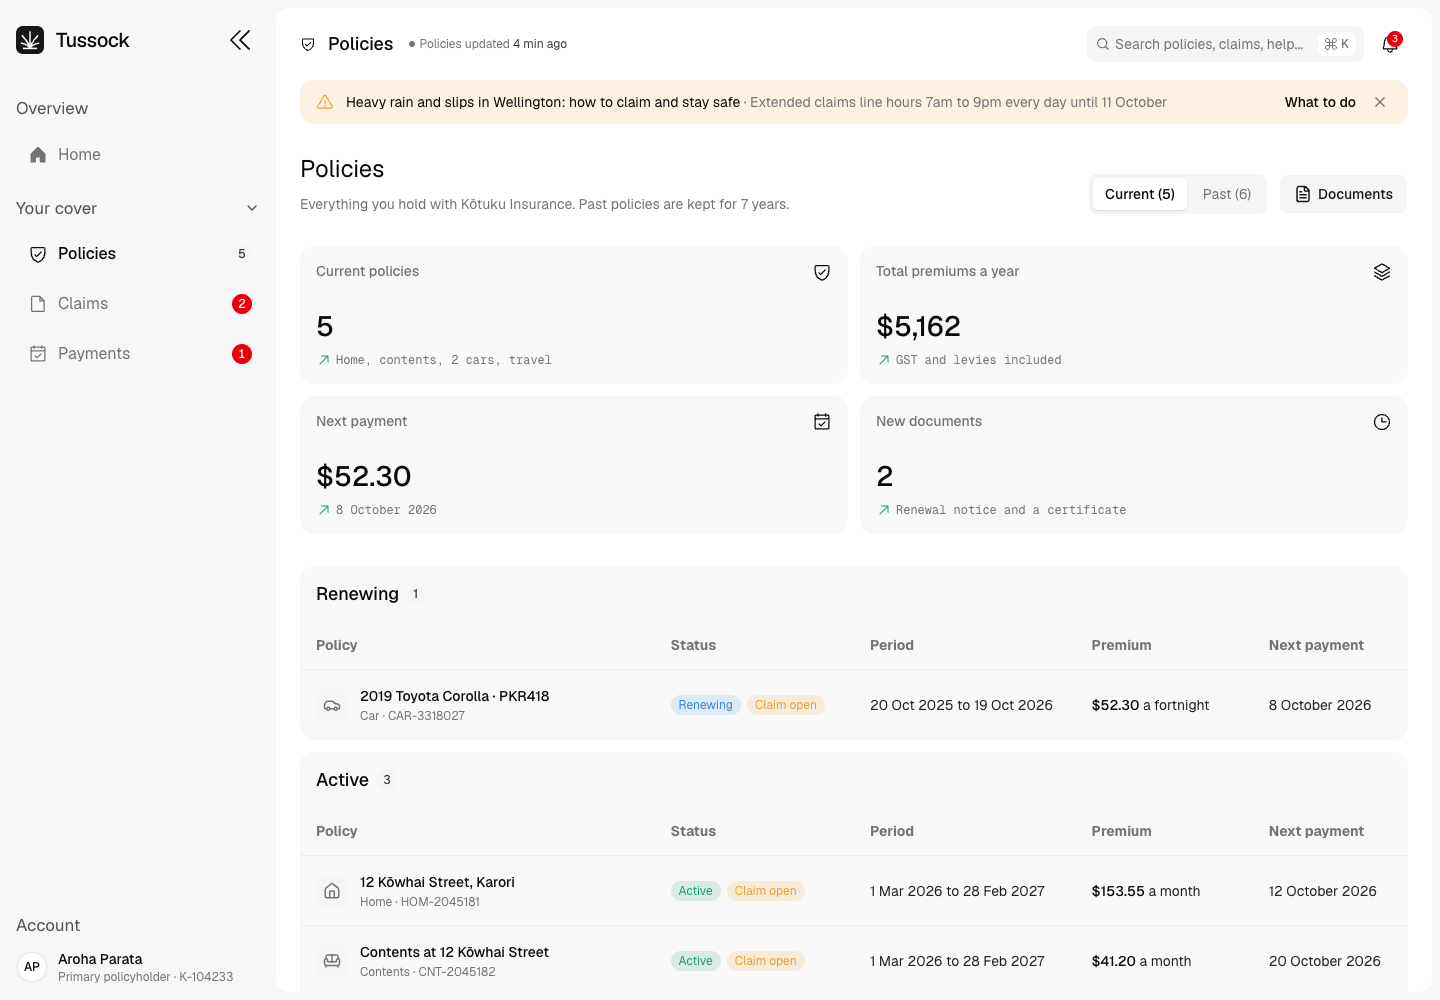
Task: Open Contents at 12 Kōwhai Street policy
Action: pos(454,952)
